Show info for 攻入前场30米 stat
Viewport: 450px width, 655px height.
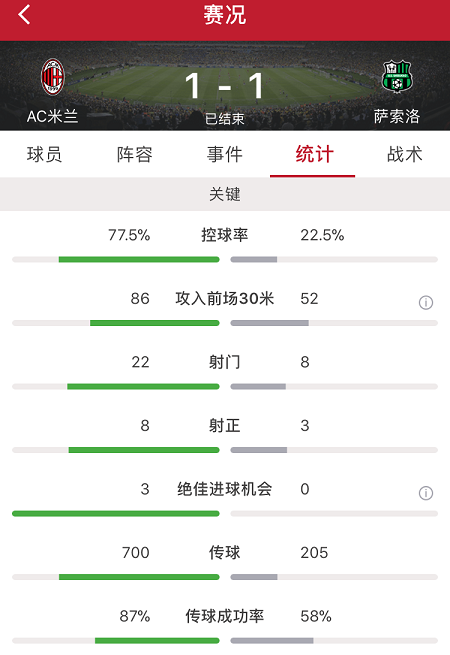[426, 302]
